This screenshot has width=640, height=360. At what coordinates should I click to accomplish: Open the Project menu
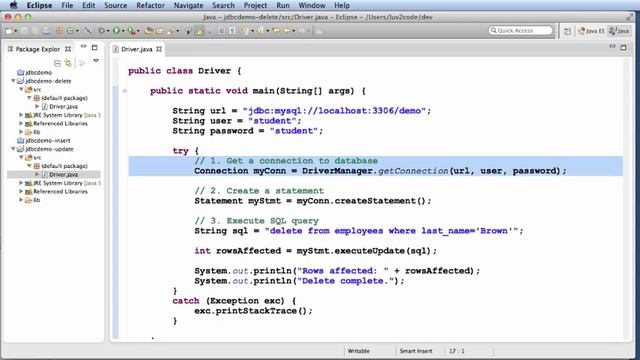coord(255,5)
